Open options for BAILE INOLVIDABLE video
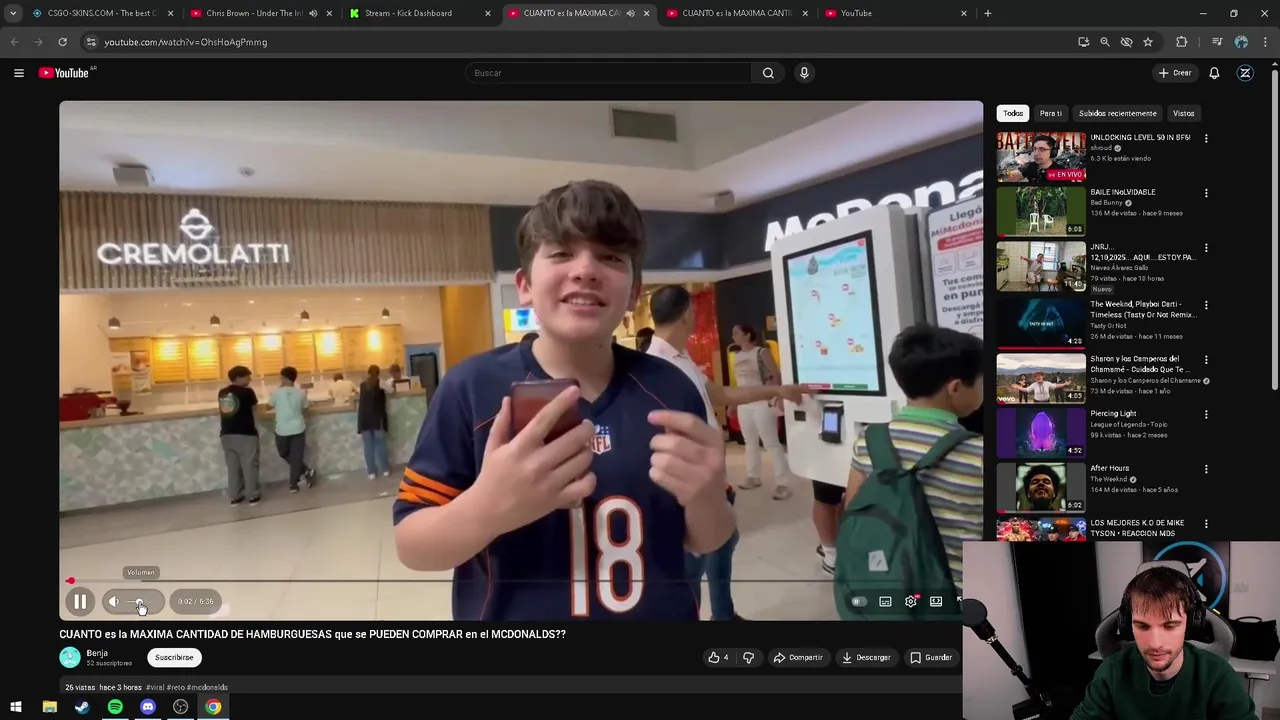 click(x=1206, y=193)
